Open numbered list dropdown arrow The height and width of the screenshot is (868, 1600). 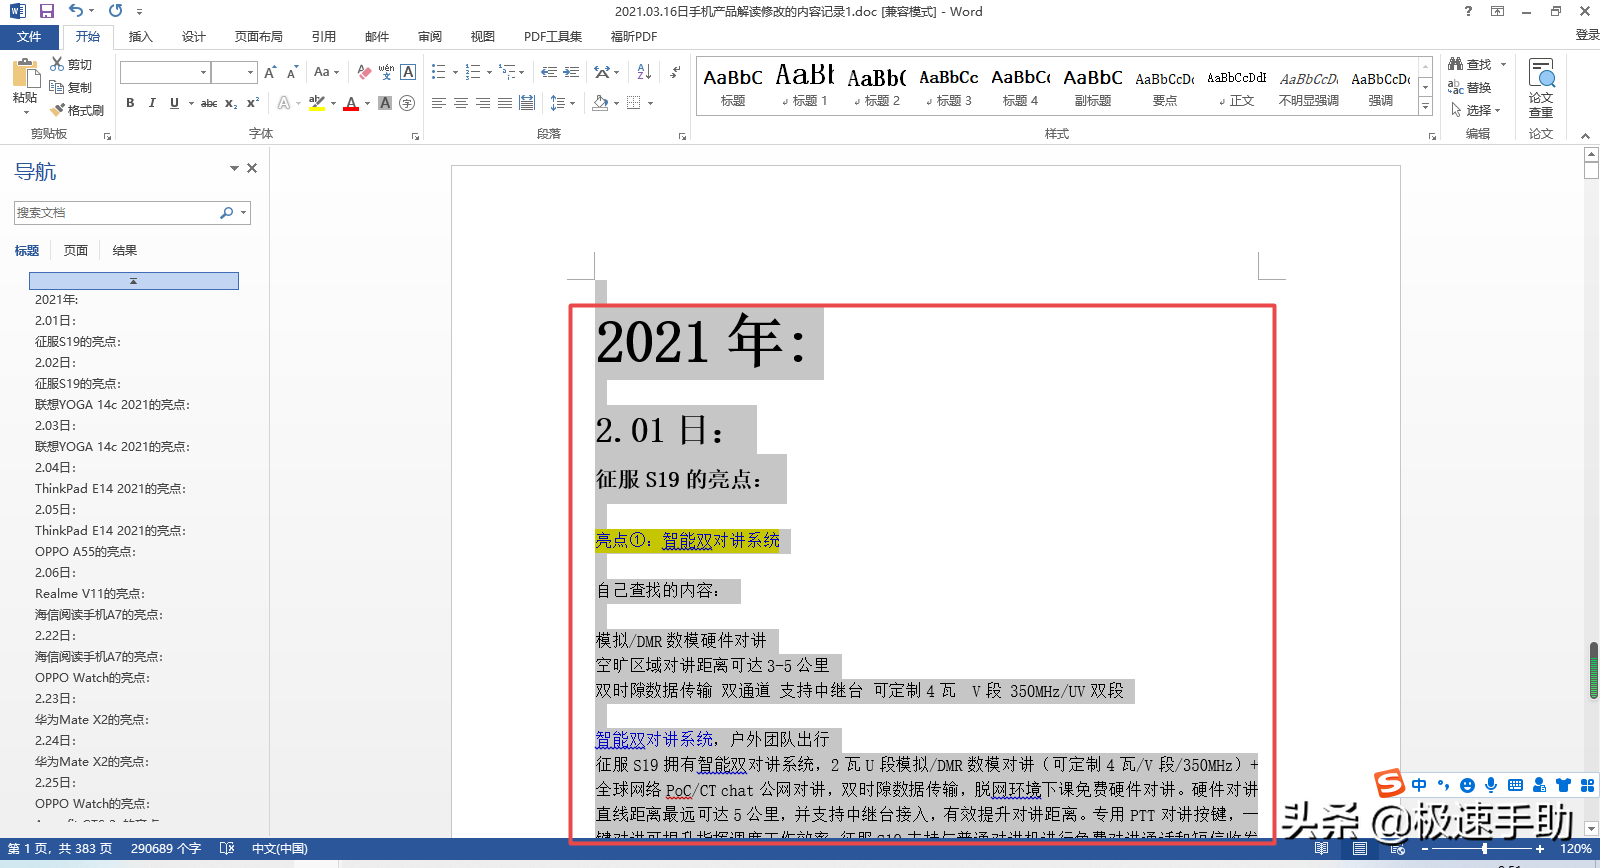(489, 72)
